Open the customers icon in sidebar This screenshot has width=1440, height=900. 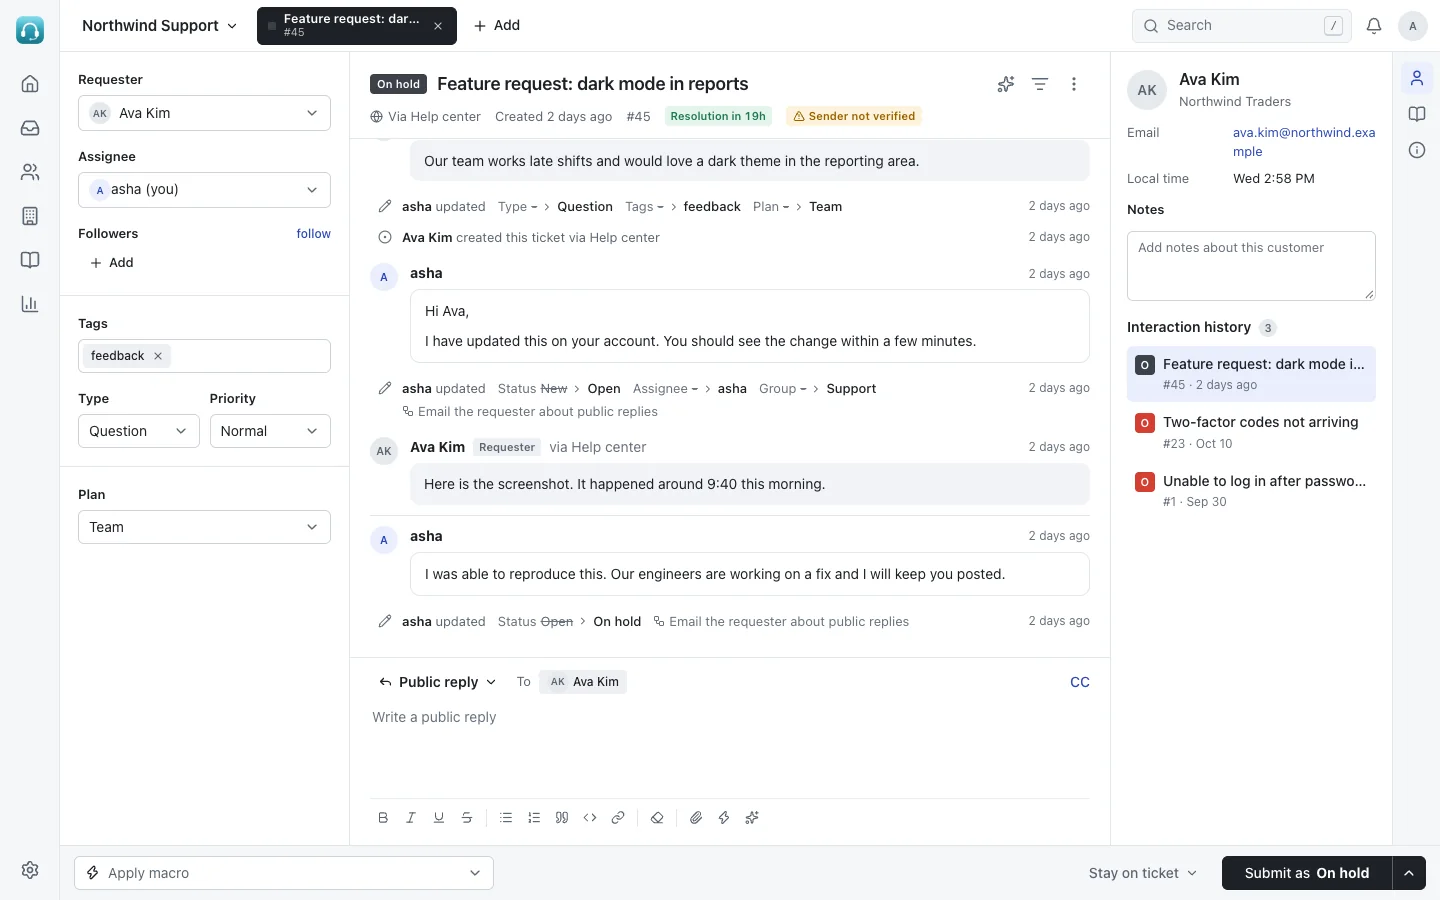30,172
